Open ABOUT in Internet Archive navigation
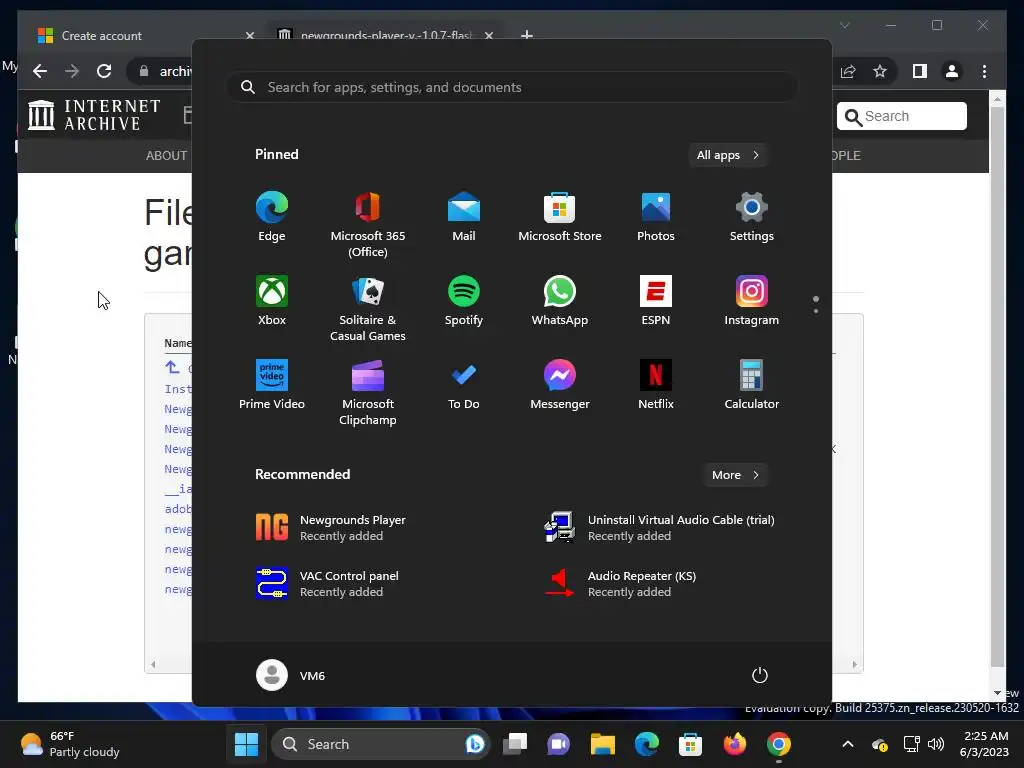Image resolution: width=1024 pixels, height=768 pixels. [x=166, y=155]
